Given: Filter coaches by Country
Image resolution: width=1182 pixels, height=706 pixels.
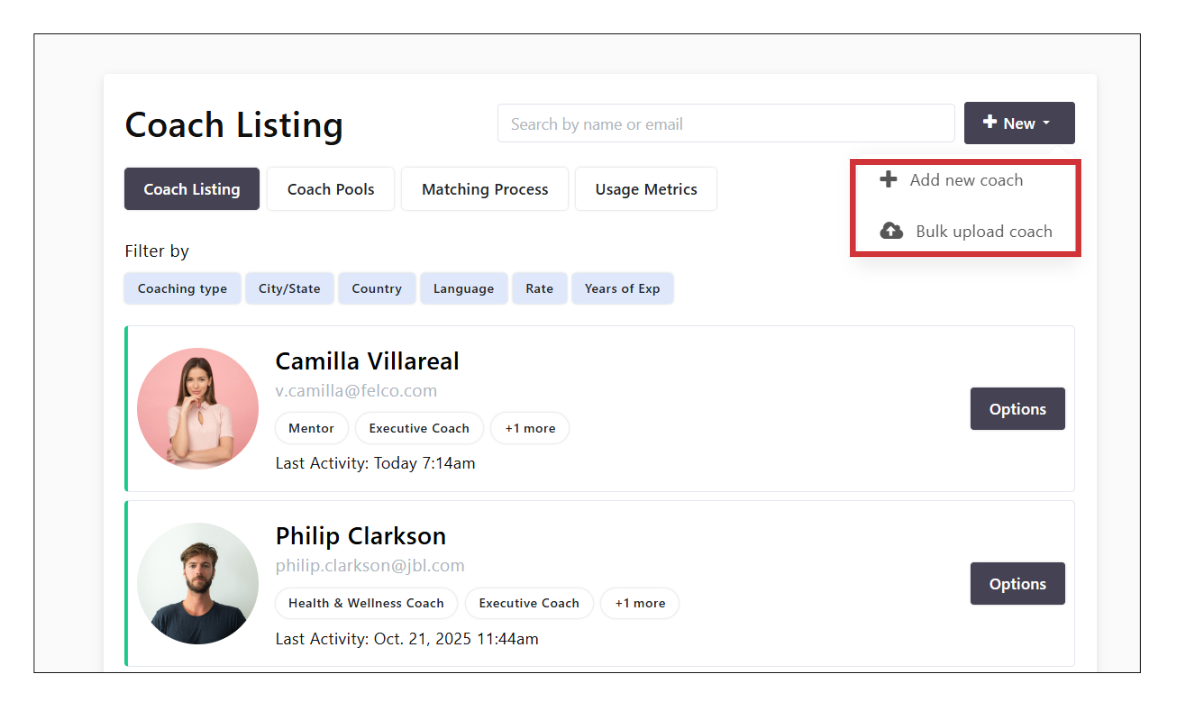Looking at the screenshot, I should point(376,289).
